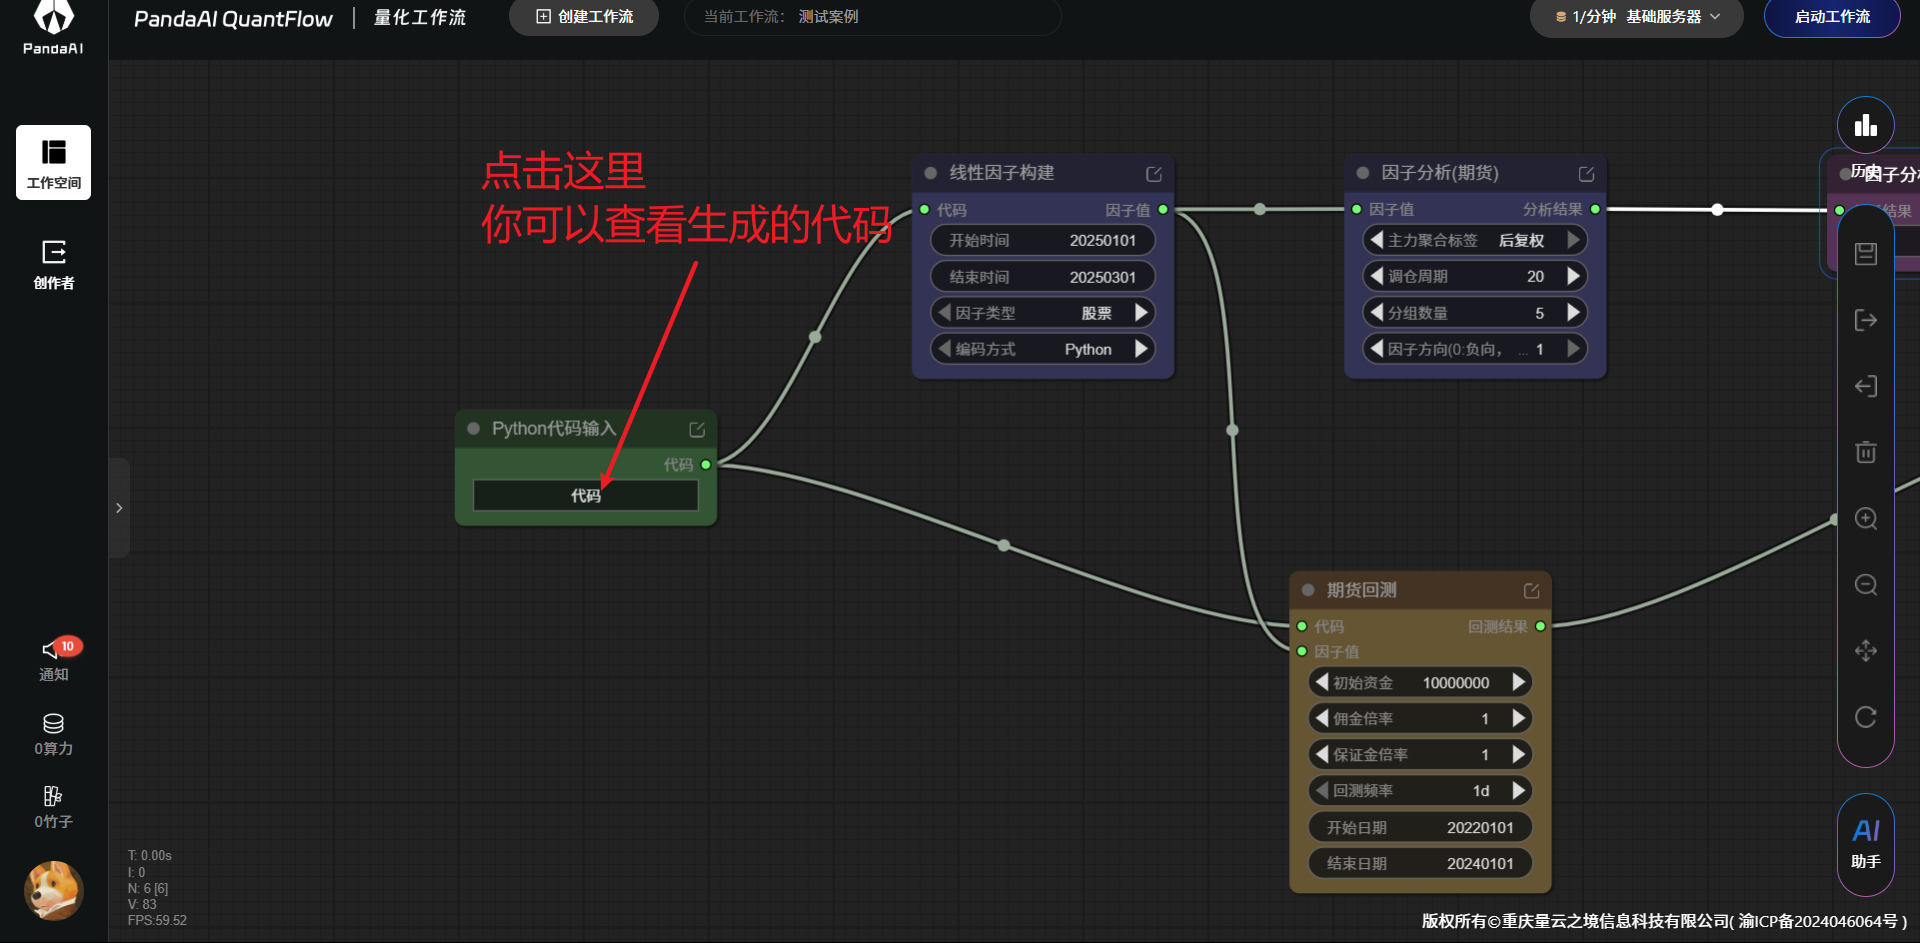Open 通知 notifications with badge 10
Viewport: 1920px width, 943px height.
pyautogui.click(x=54, y=660)
